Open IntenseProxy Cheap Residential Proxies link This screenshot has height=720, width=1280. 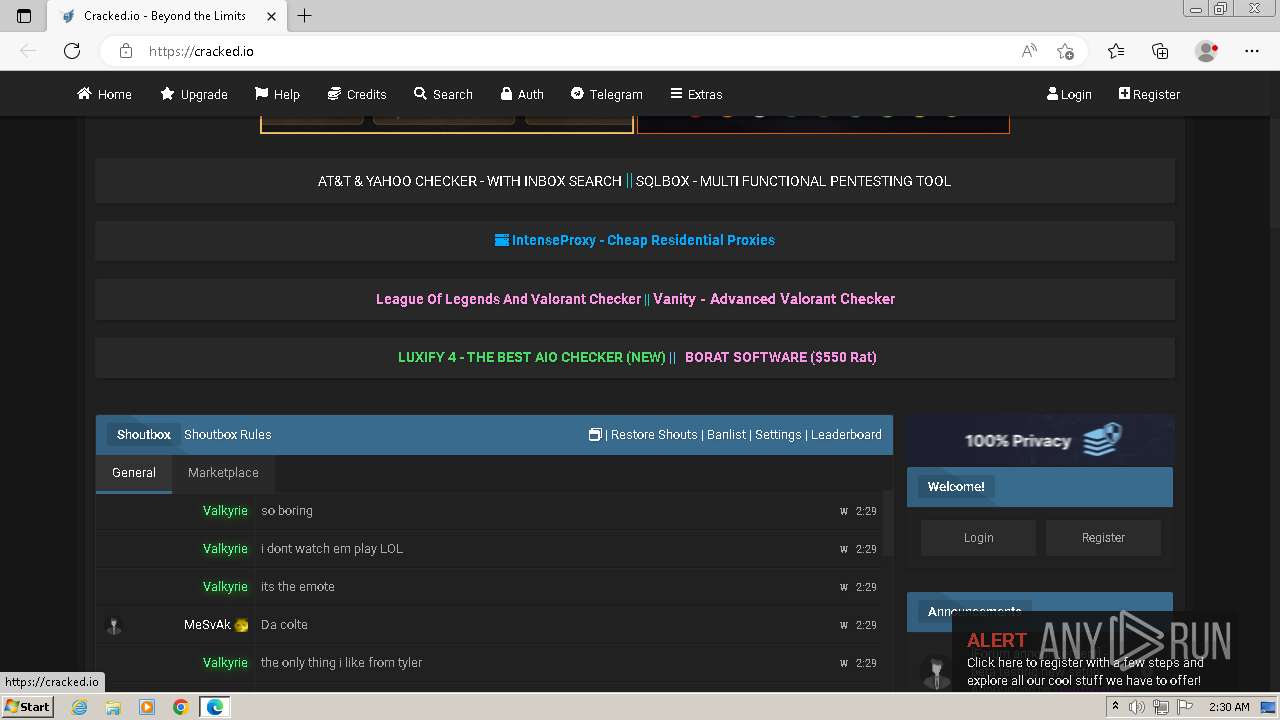pyautogui.click(x=635, y=240)
